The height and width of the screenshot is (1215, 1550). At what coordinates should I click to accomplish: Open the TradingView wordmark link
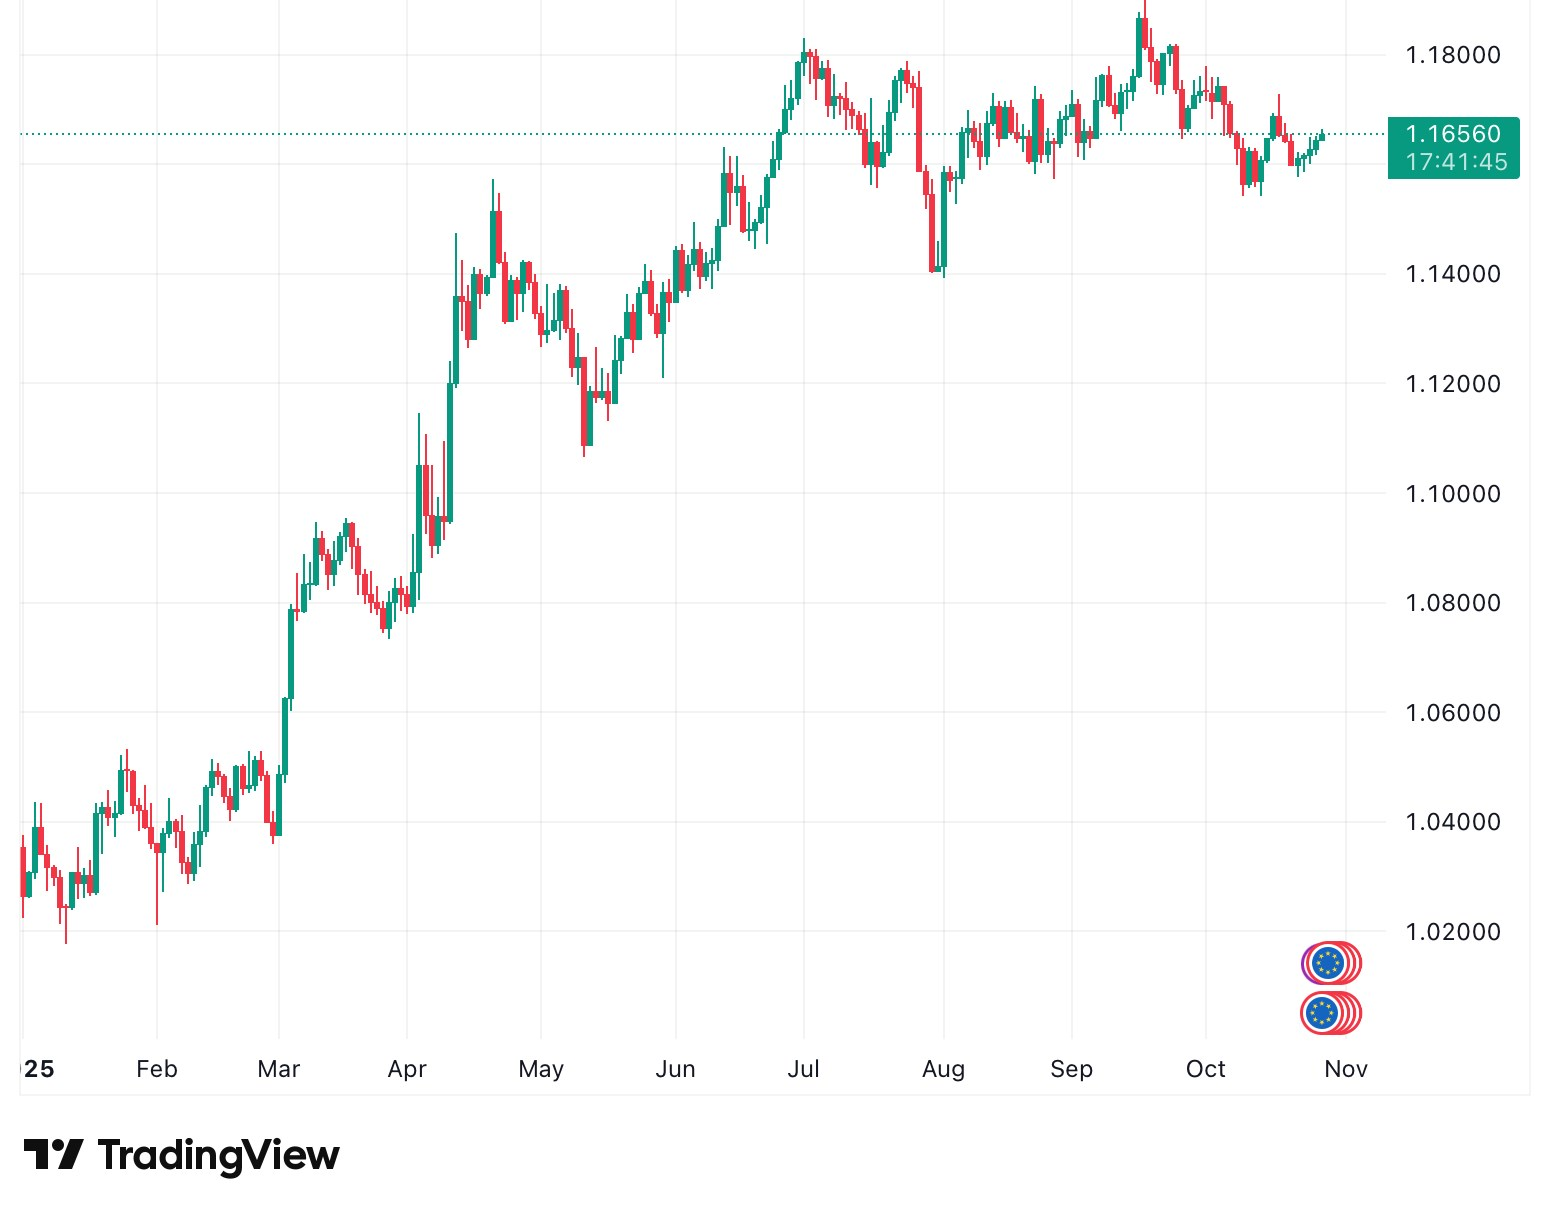coord(219,1155)
